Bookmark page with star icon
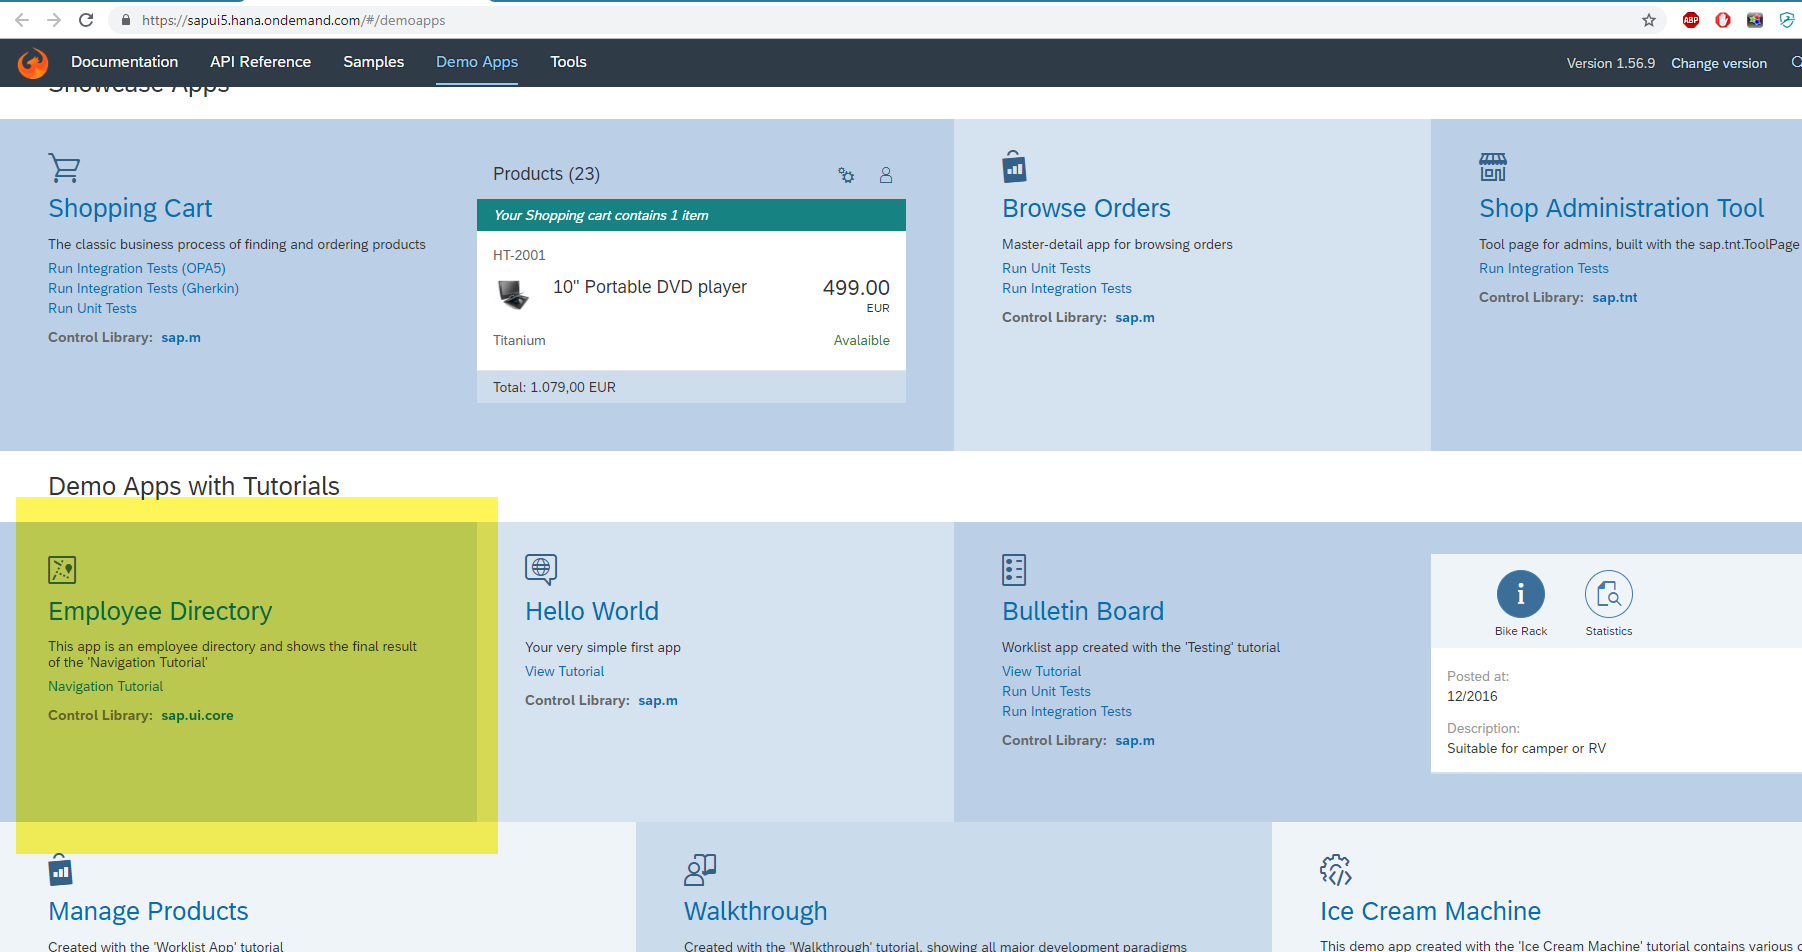The width and height of the screenshot is (1802, 952). point(1649,20)
